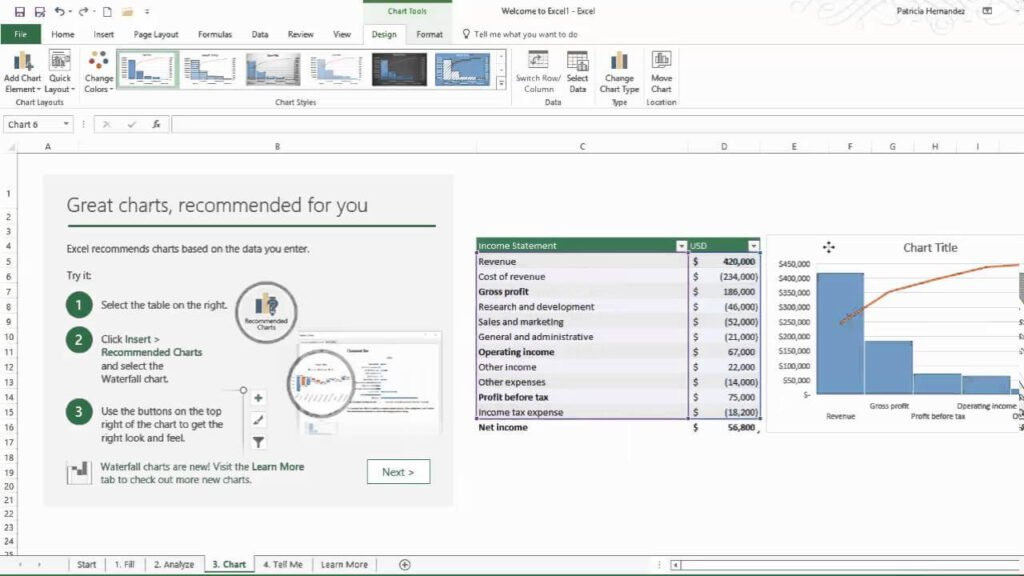Select the Net income cell

coord(582,427)
